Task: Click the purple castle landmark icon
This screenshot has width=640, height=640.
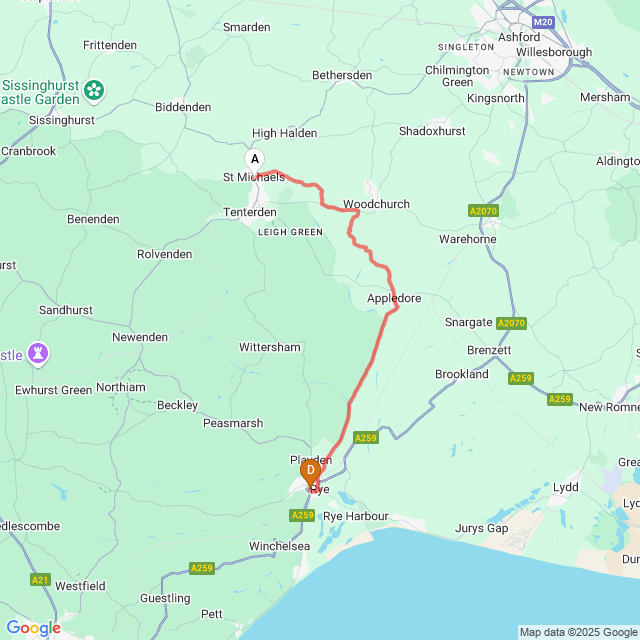Action: coord(38,354)
